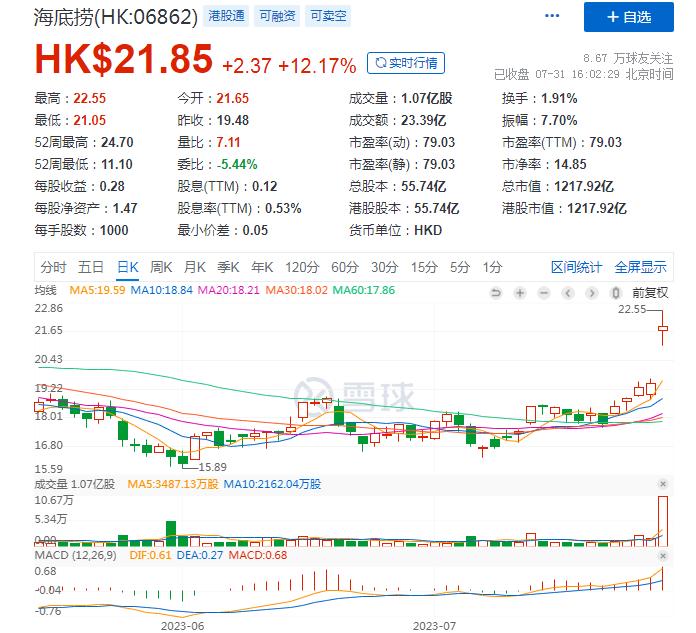Click the 换手 value 1.91%
The width and height of the screenshot is (696, 633).
pos(559,98)
